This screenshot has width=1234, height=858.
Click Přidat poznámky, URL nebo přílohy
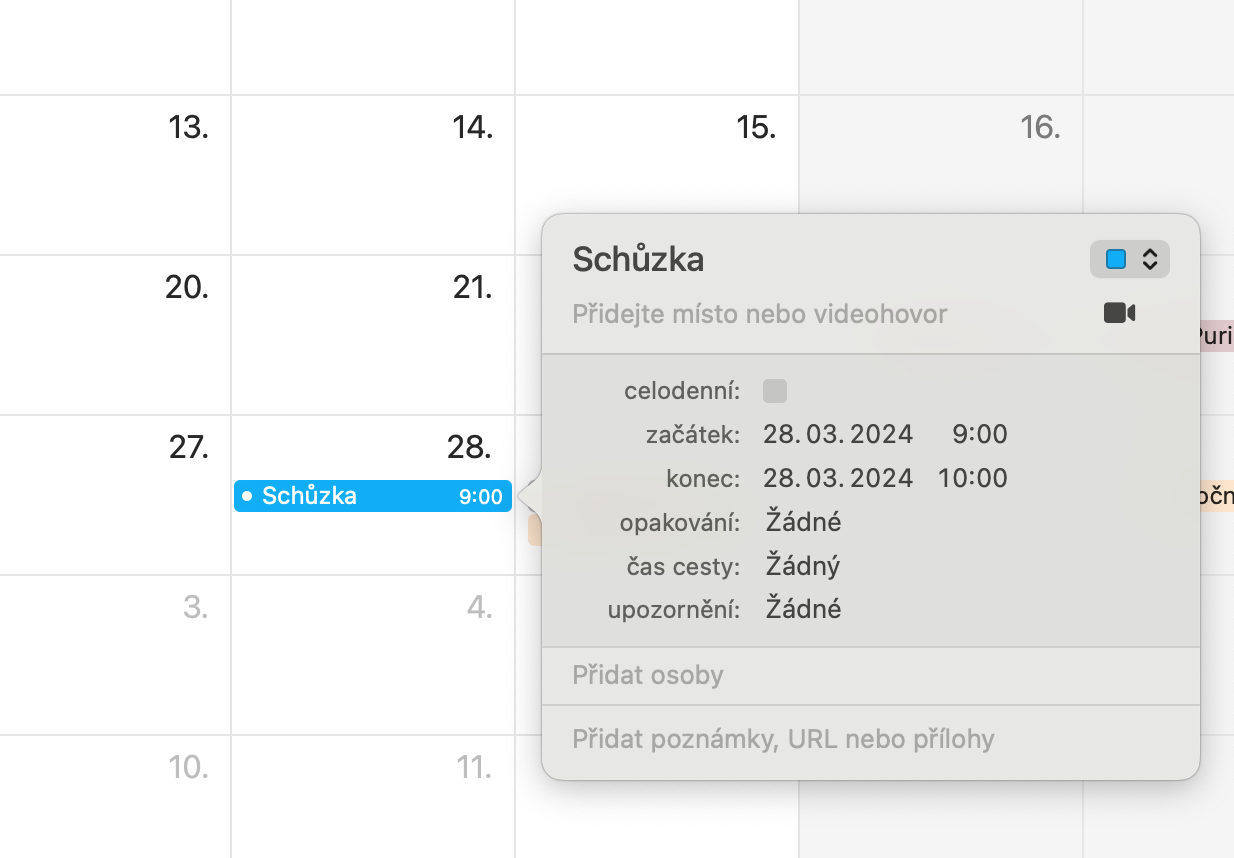783,740
